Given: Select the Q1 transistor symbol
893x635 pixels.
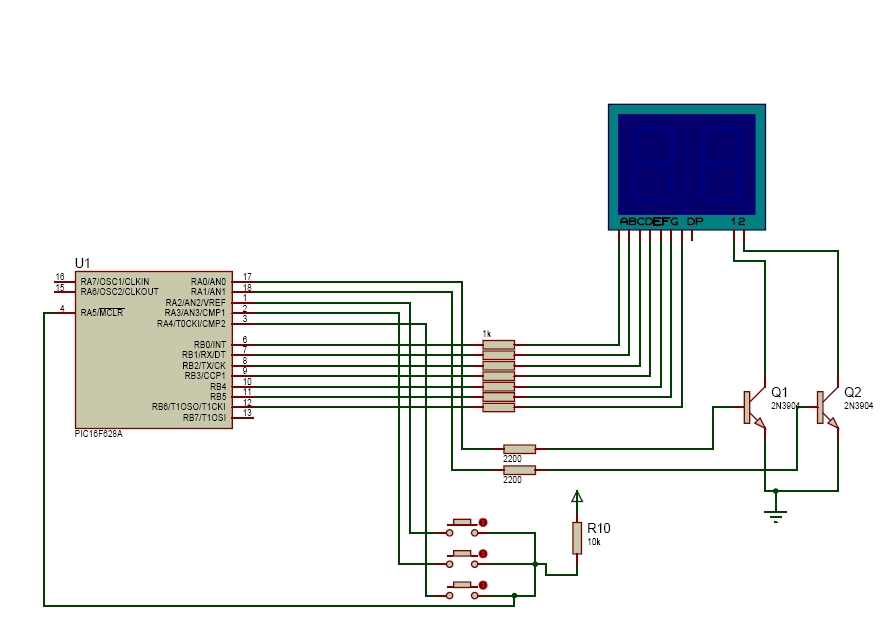Looking at the screenshot, I should 755,408.
